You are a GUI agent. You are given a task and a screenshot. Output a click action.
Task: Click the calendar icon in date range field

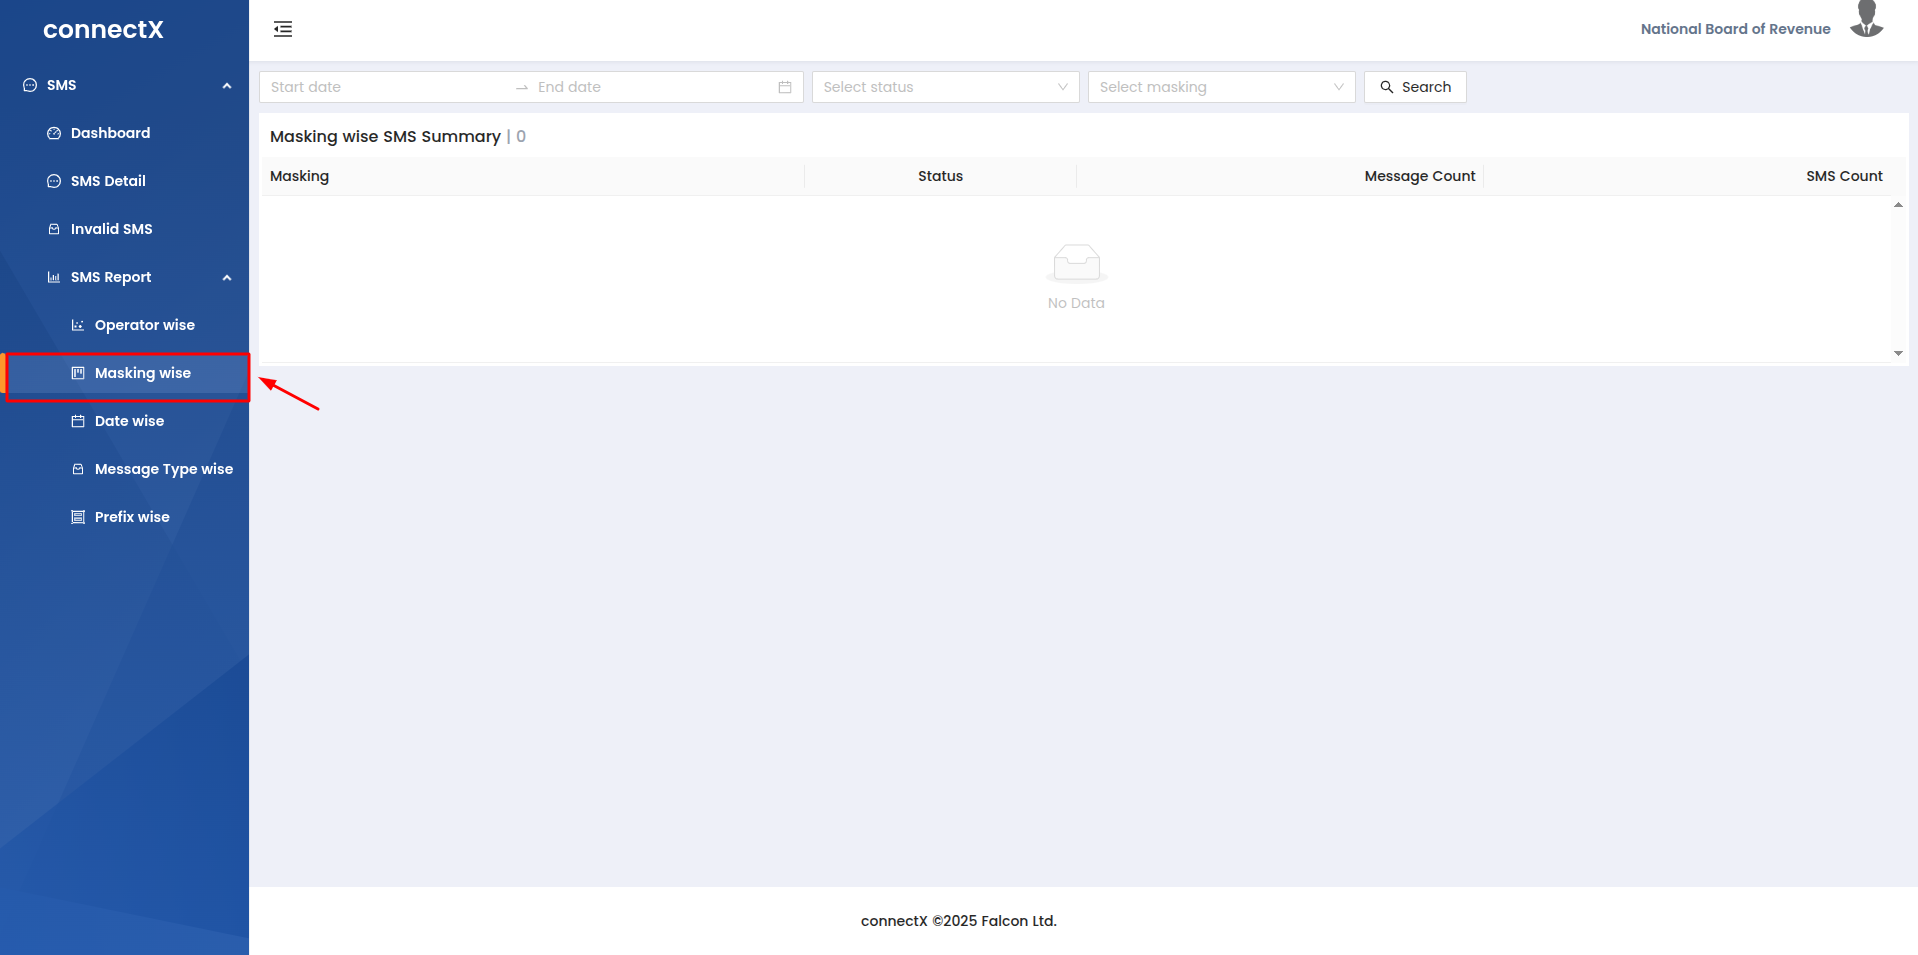[x=785, y=87]
